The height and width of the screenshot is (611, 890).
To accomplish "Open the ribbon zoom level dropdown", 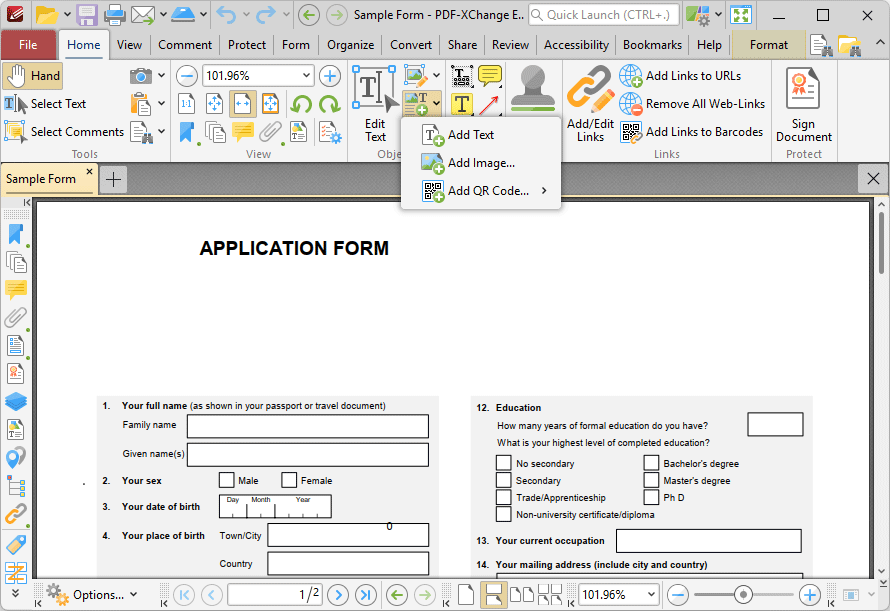I will (306, 76).
